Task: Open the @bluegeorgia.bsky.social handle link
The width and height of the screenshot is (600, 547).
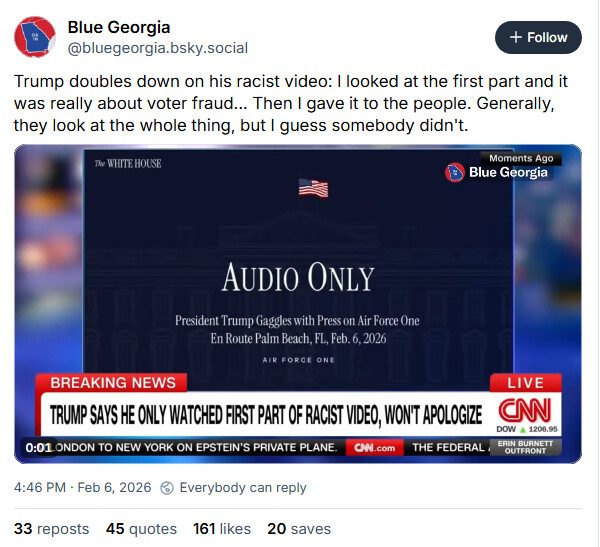Action: 158,48
